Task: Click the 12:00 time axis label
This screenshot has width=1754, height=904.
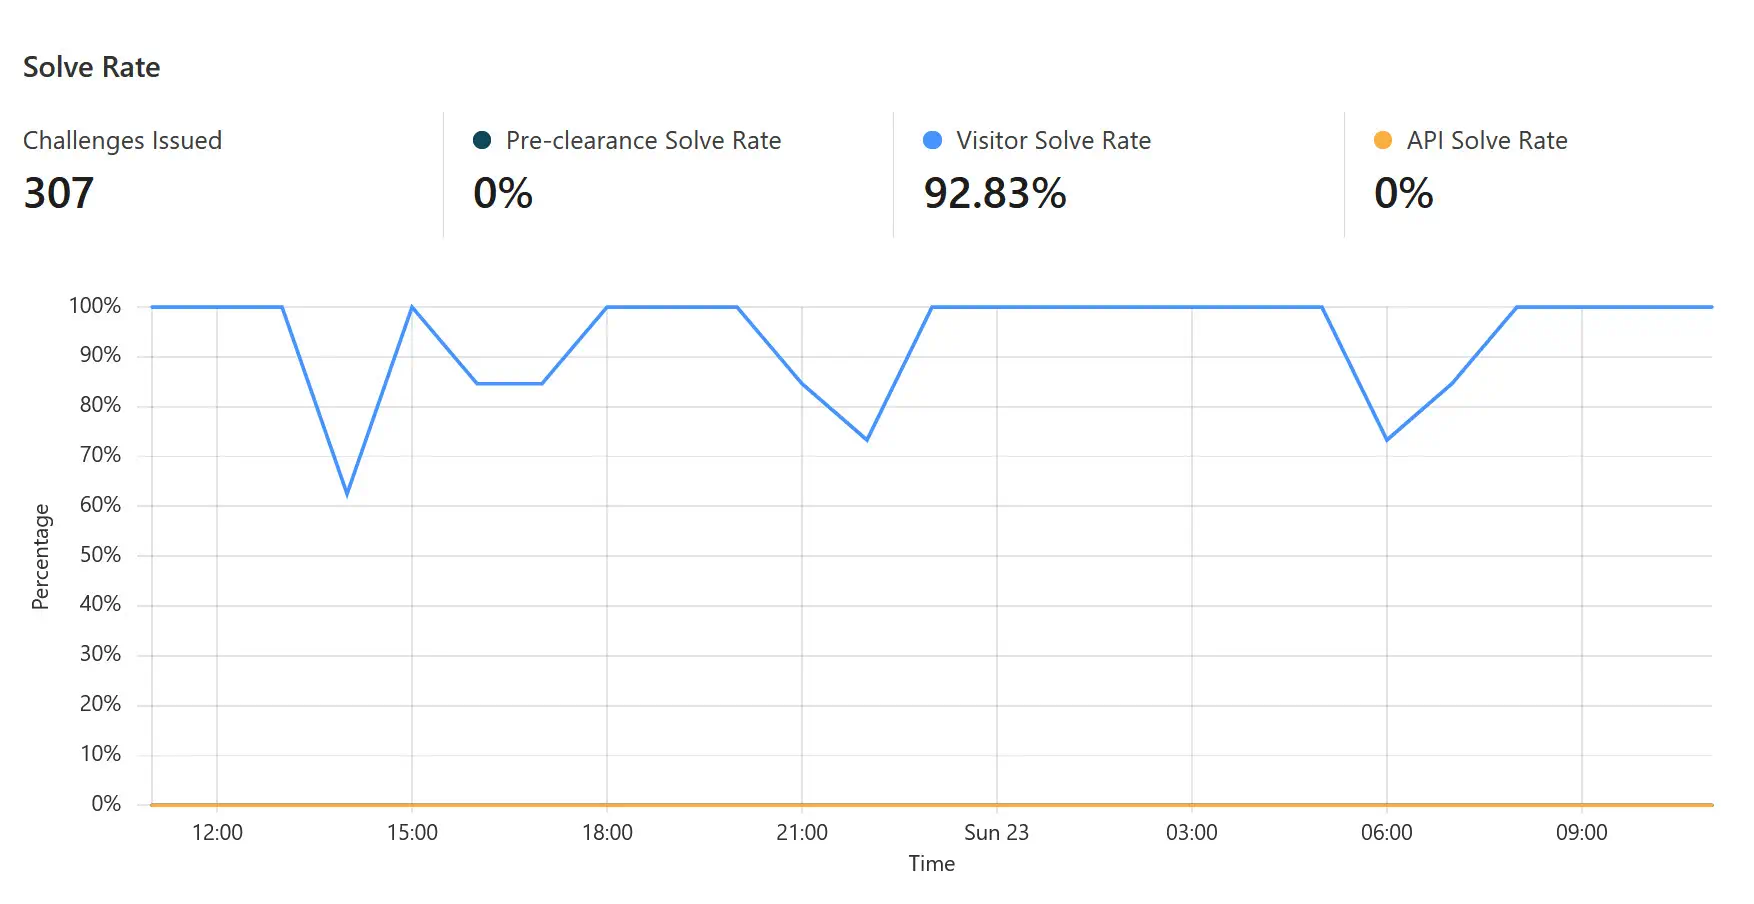Action: point(217,833)
